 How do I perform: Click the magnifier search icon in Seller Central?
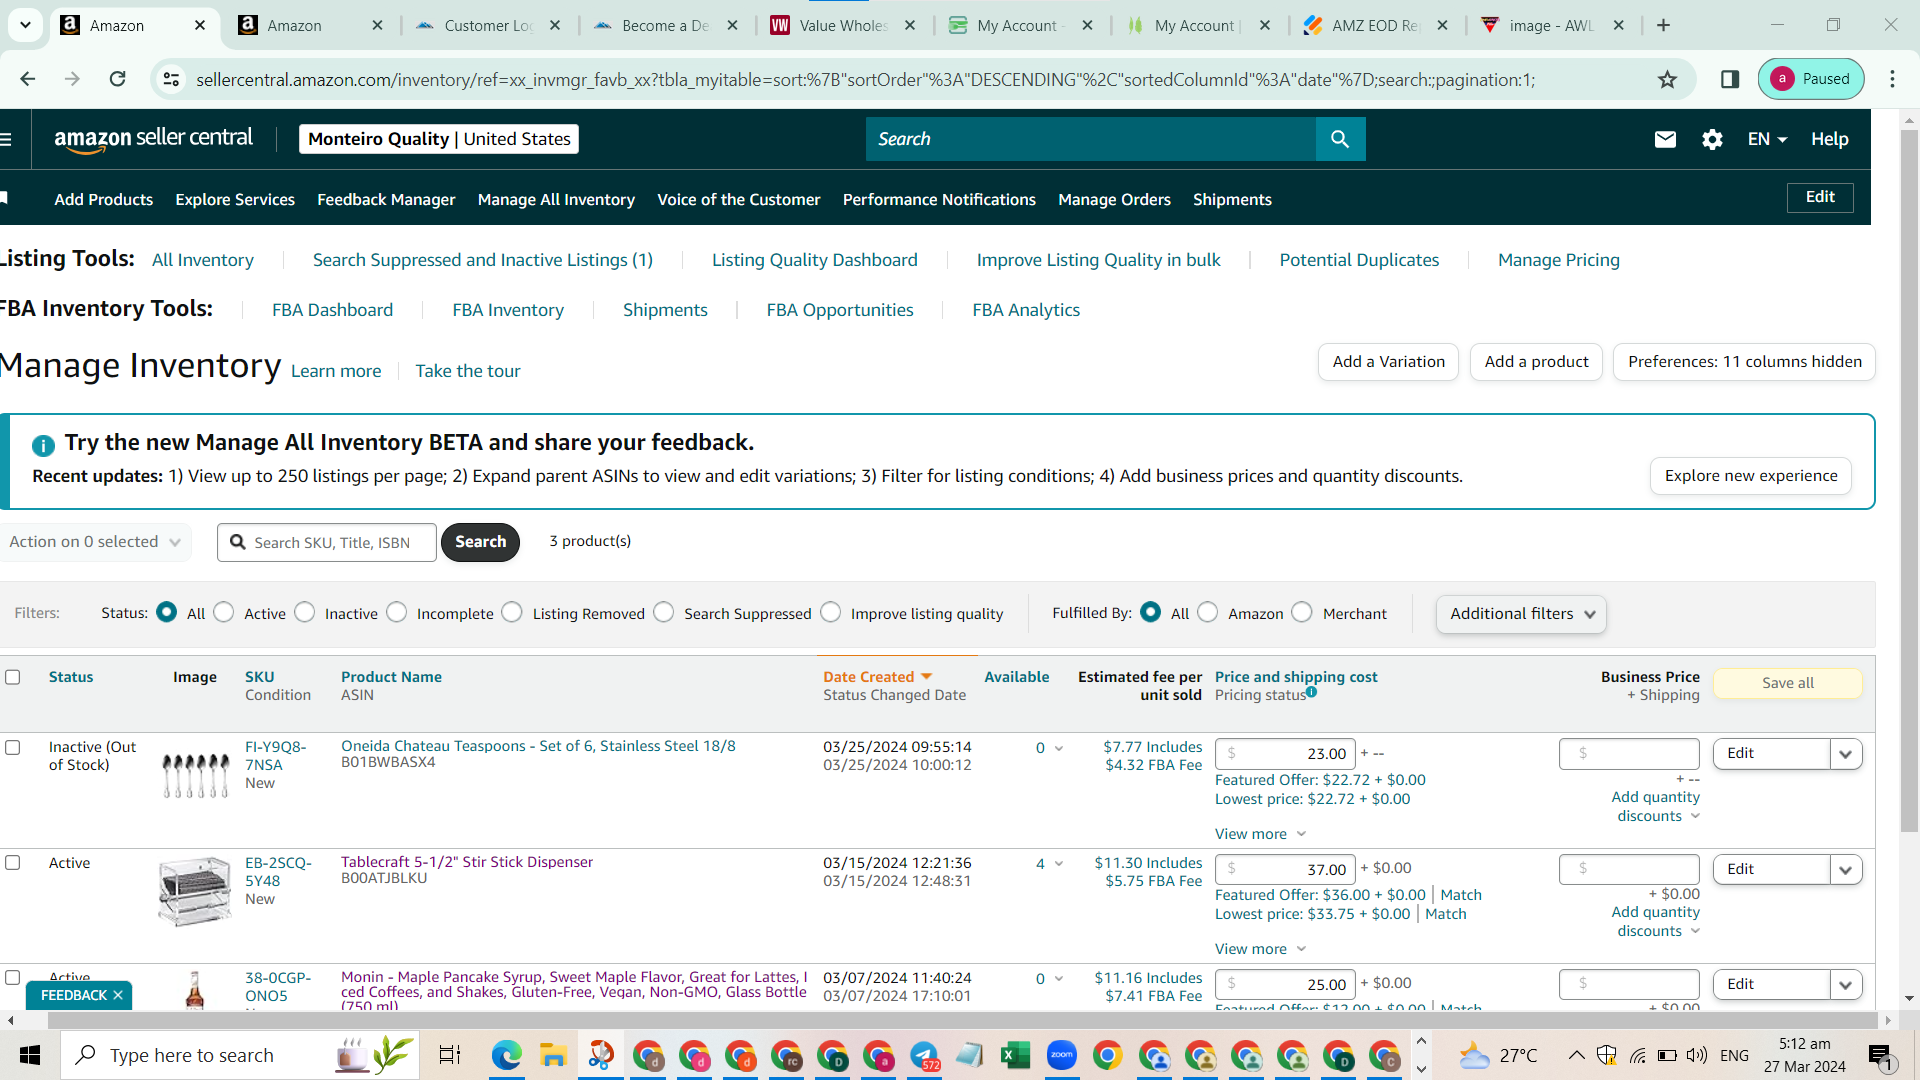click(x=1340, y=139)
